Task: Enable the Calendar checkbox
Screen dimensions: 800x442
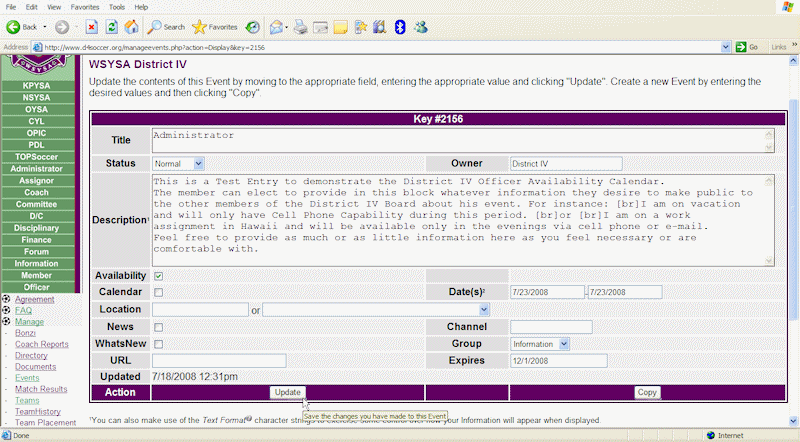Action: (x=159, y=292)
